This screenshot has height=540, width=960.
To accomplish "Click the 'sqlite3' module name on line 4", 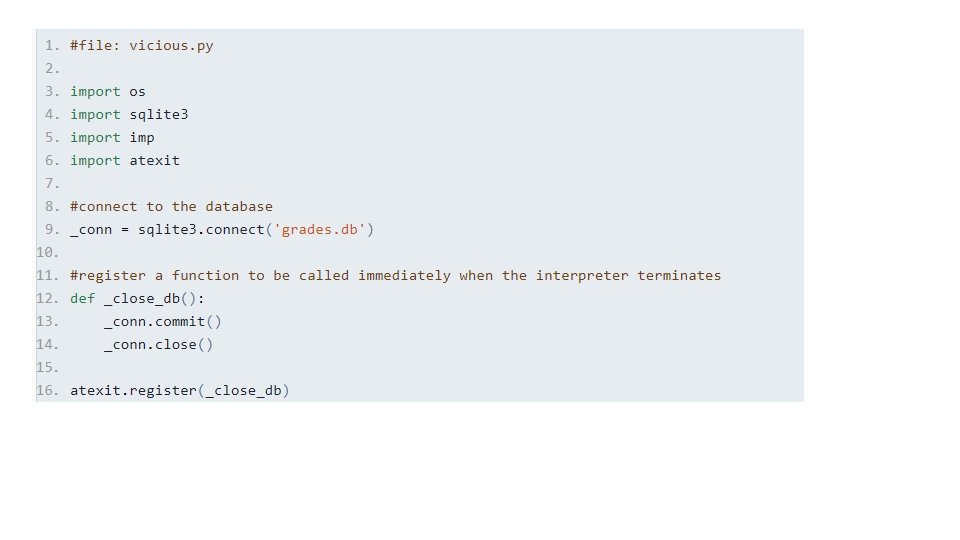I will (x=159, y=114).
